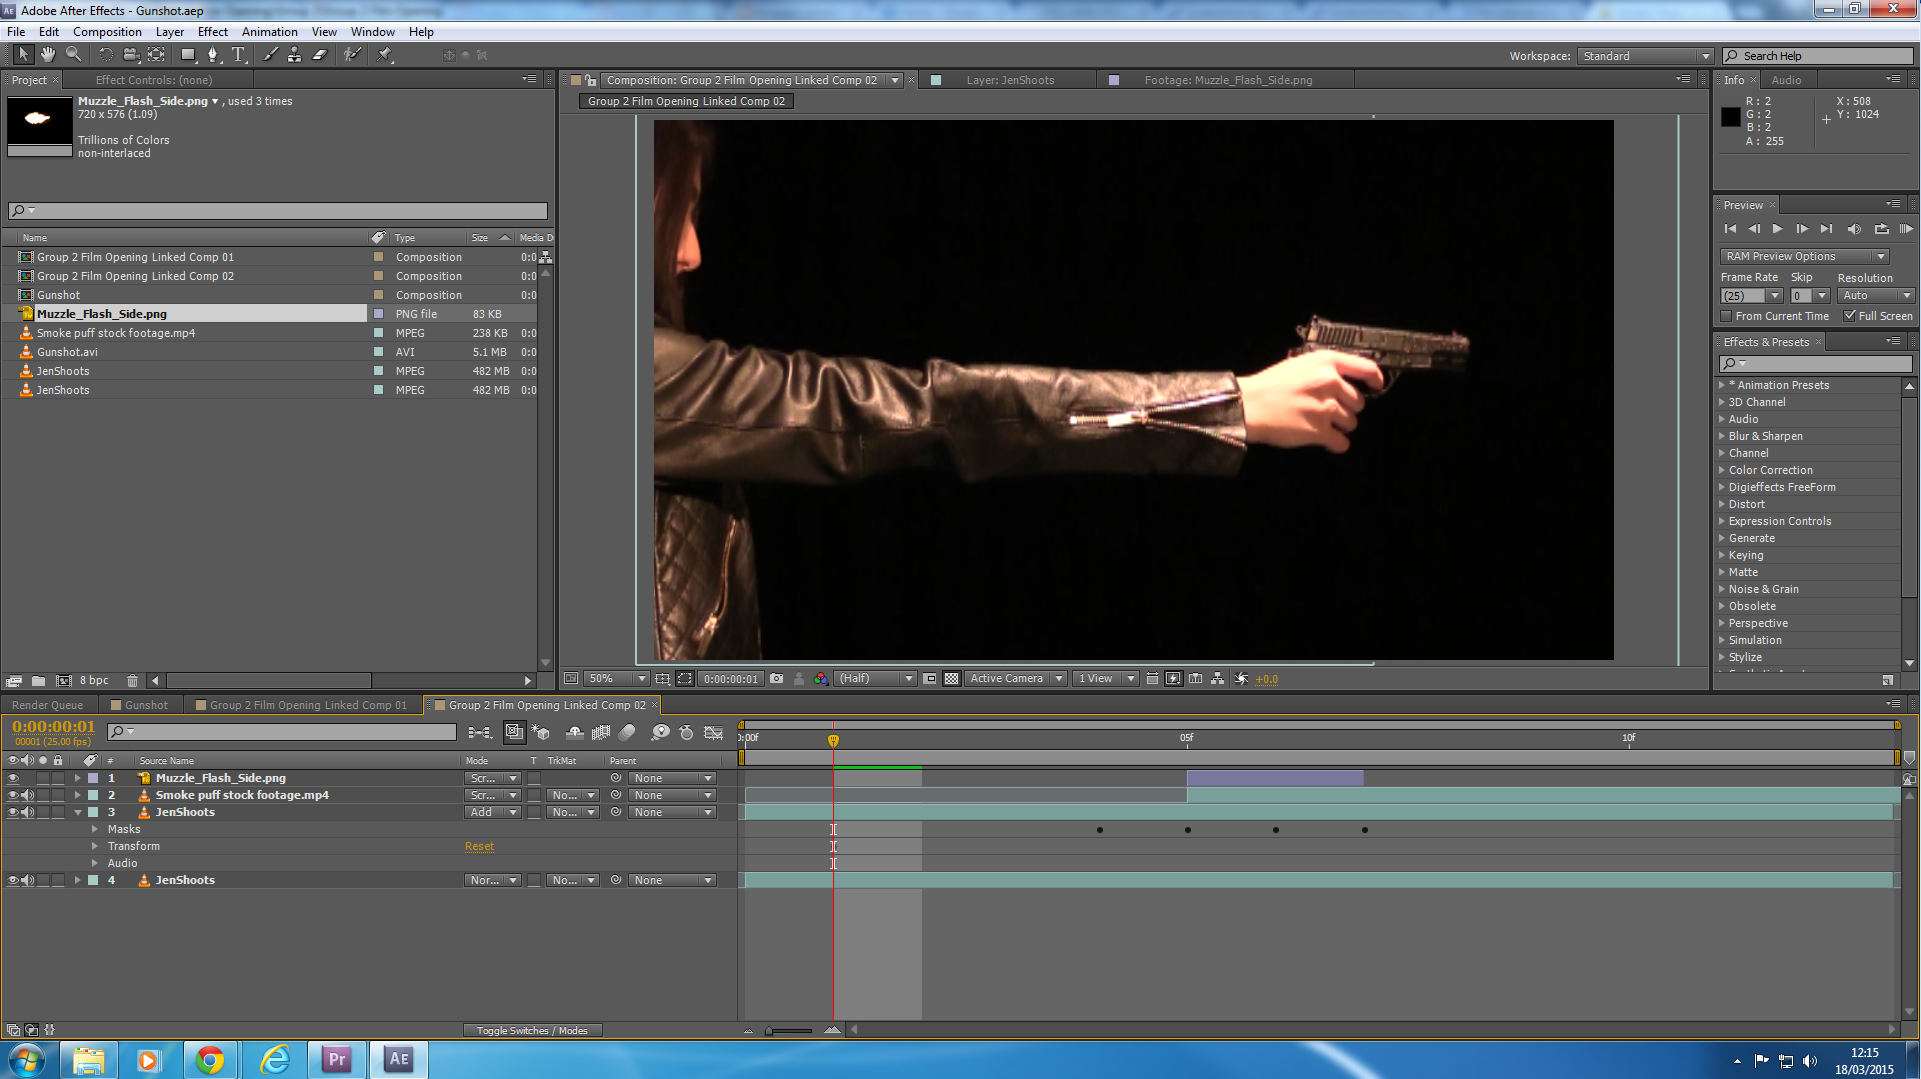Open the Workspace Standard dropdown

point(1646,56)
